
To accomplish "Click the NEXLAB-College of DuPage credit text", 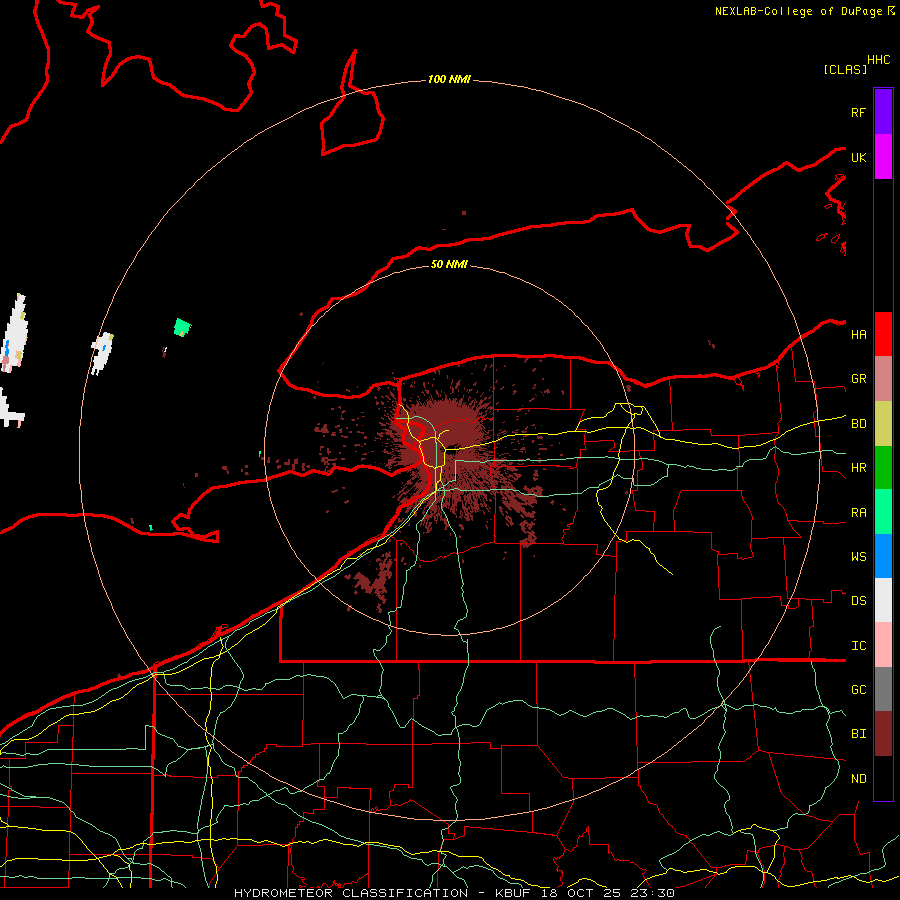I will click(x=798, y=11).
